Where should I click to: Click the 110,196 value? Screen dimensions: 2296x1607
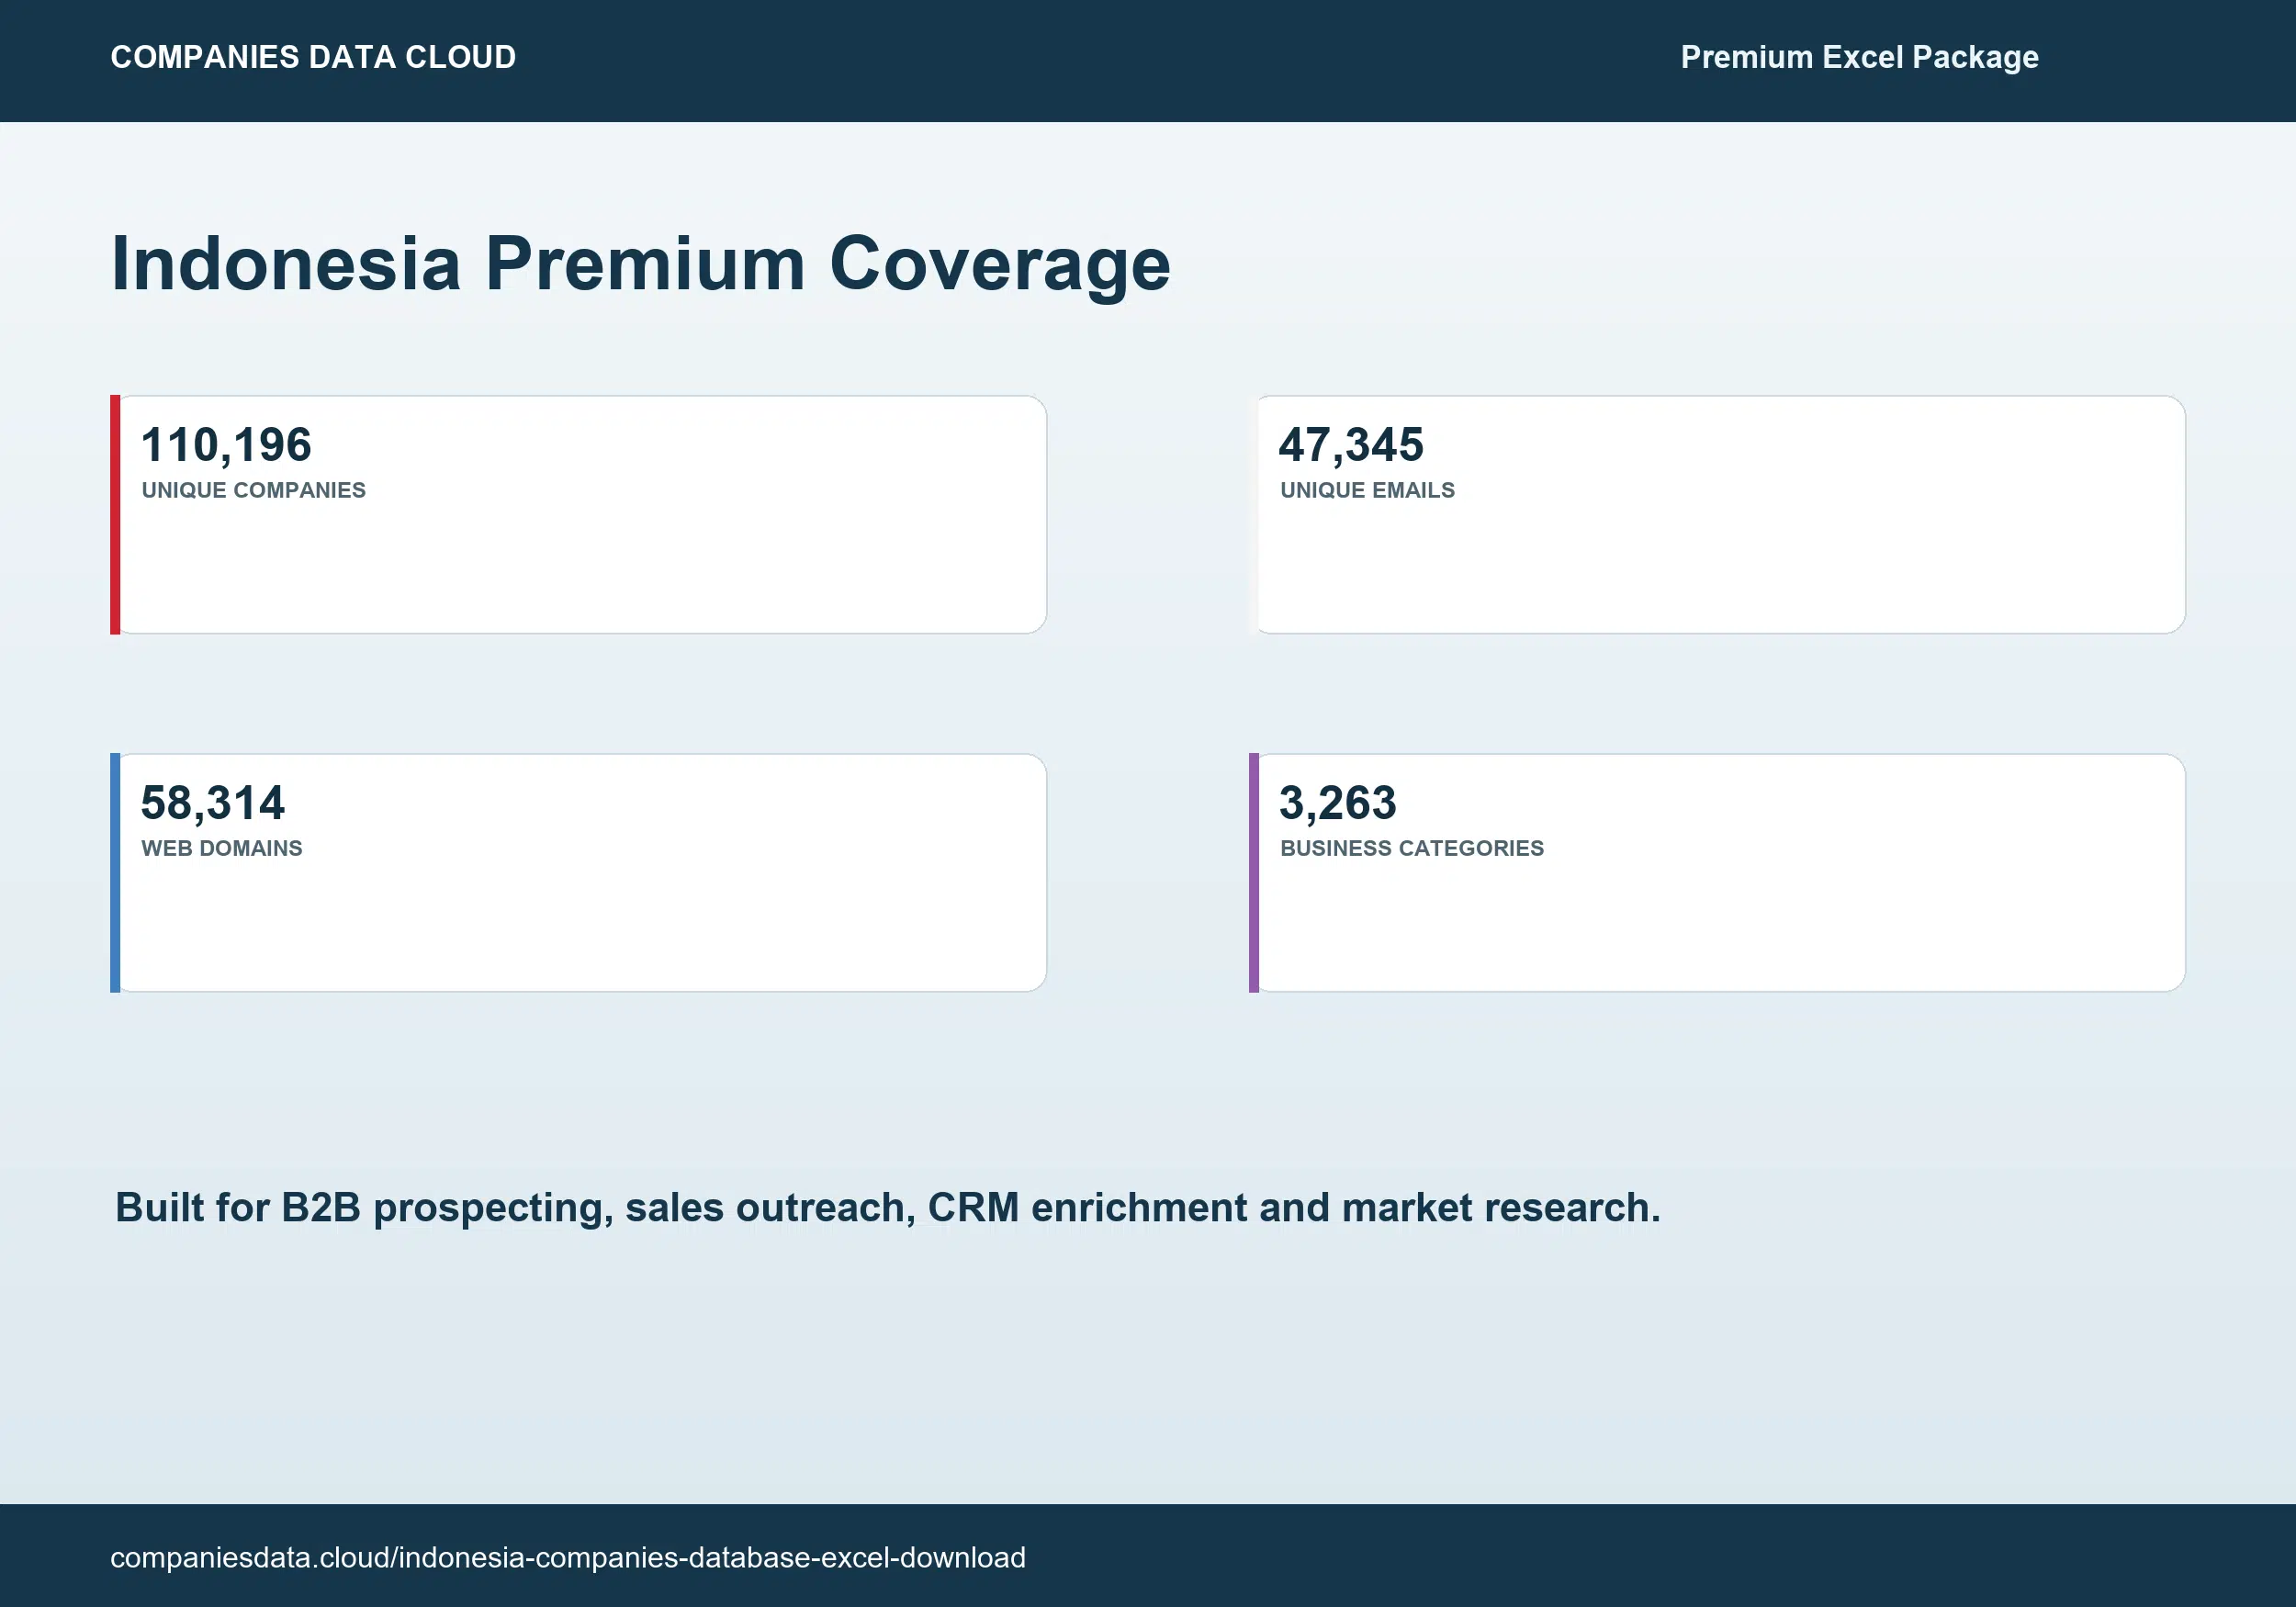tap(226, 445)
